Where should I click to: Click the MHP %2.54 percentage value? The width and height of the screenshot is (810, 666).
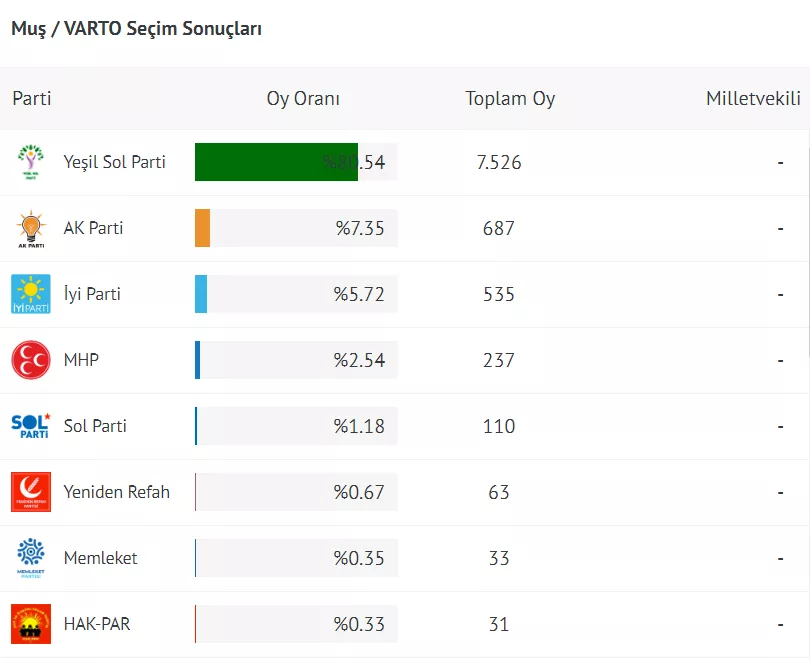pyautogui.click(x=359, y=360)
